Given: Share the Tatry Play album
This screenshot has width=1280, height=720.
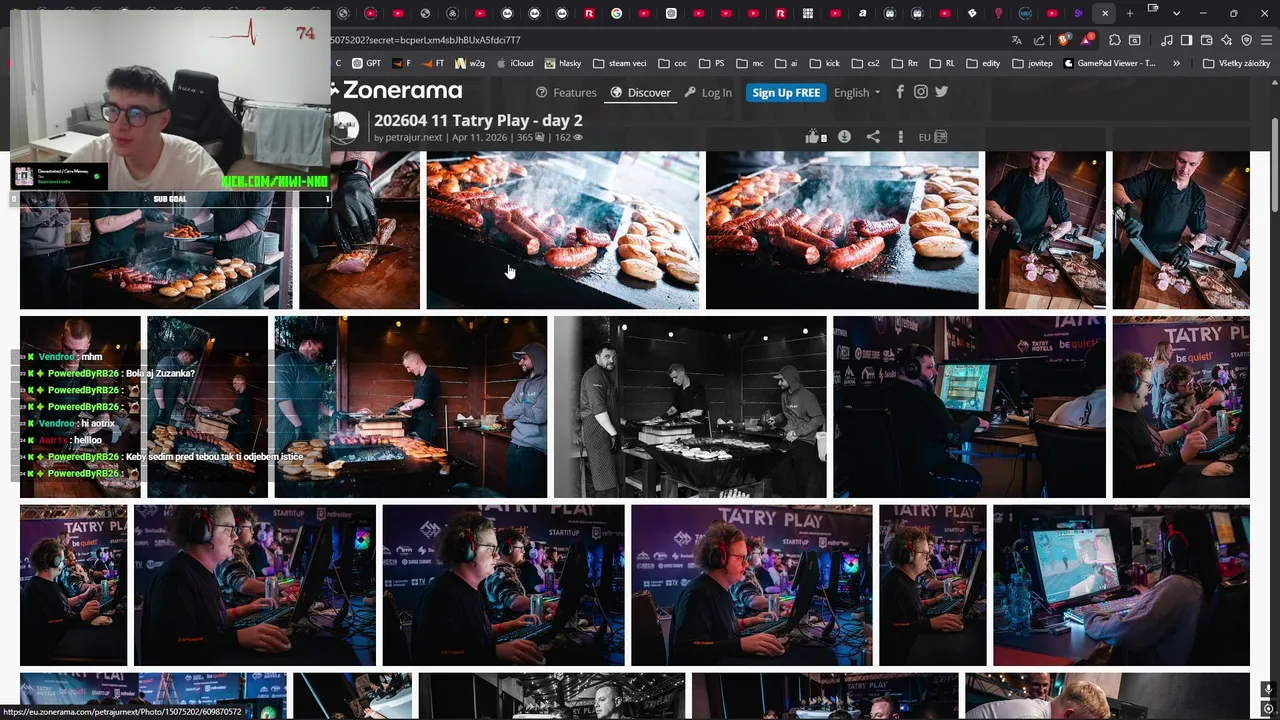Looking at the screenshot, I should click(x=873, y=137).
